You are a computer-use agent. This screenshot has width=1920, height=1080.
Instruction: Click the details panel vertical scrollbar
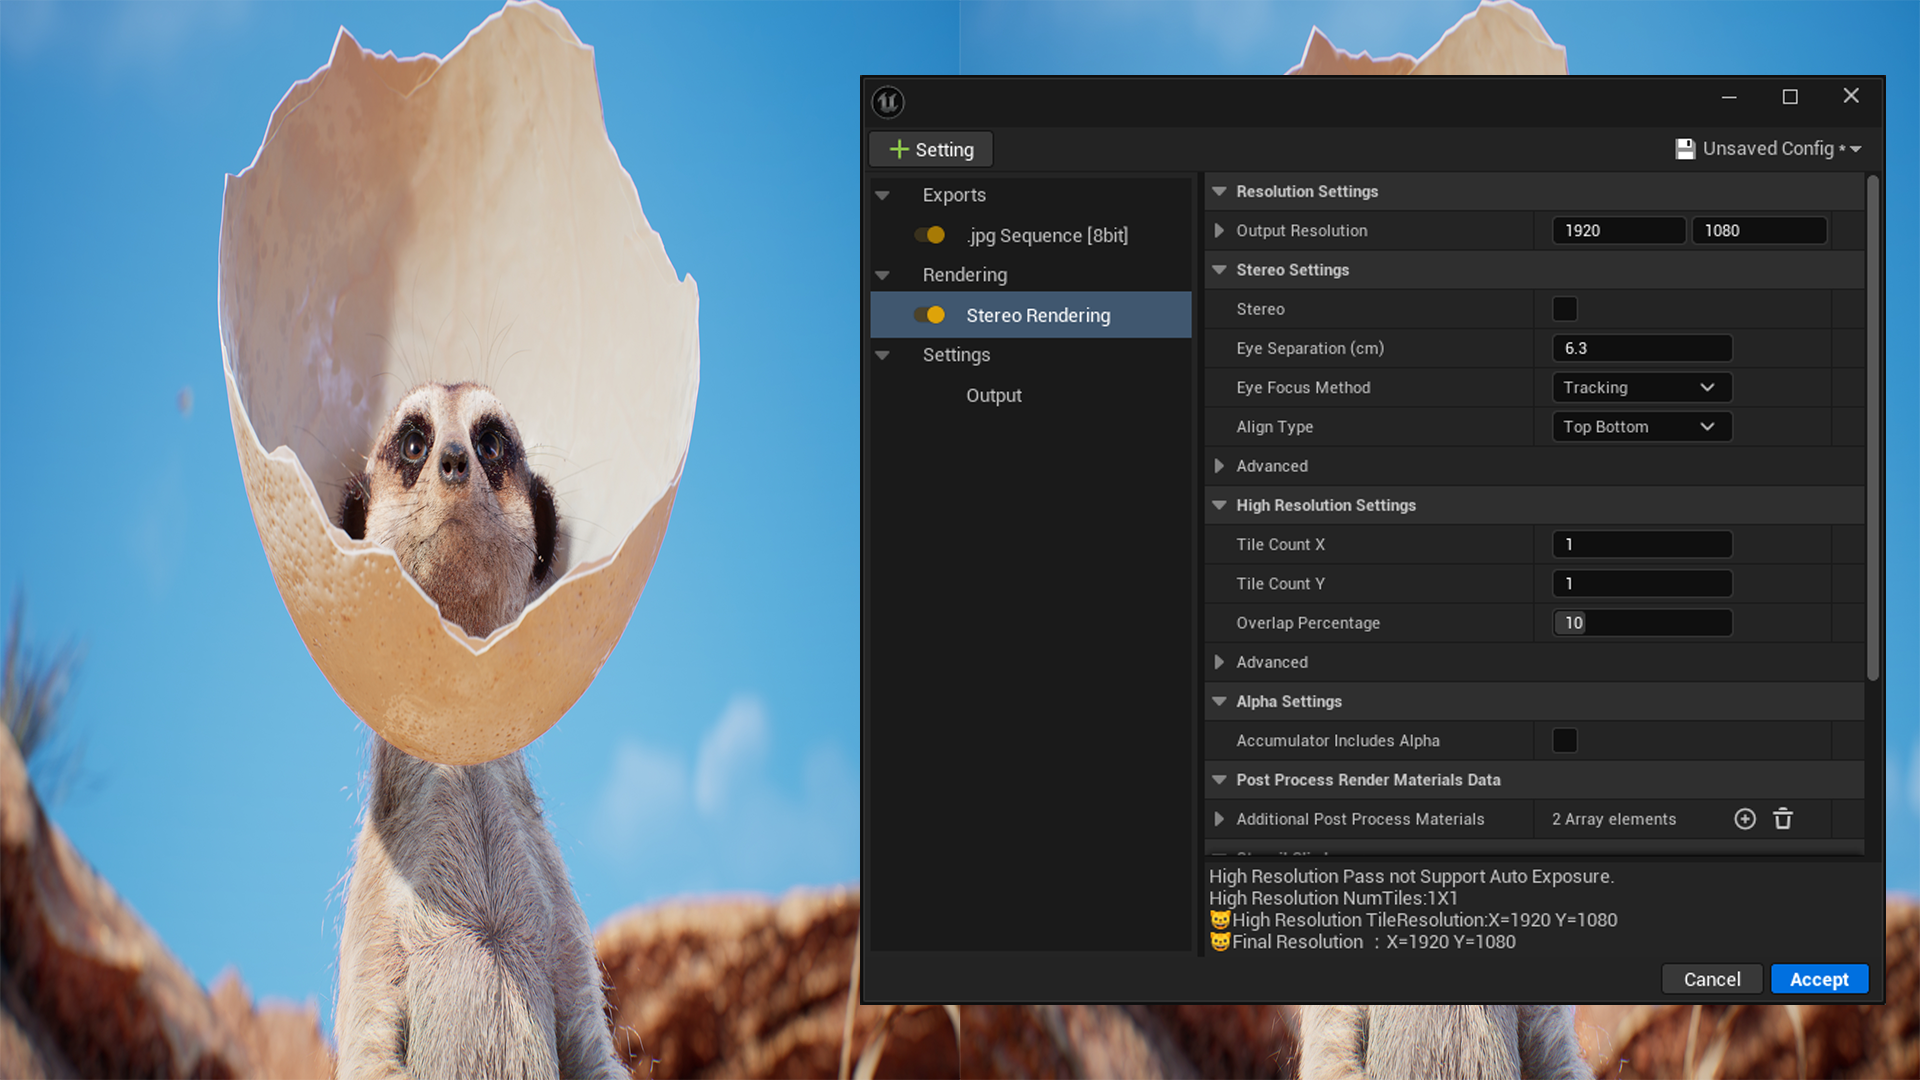[x=1873, y=428]
